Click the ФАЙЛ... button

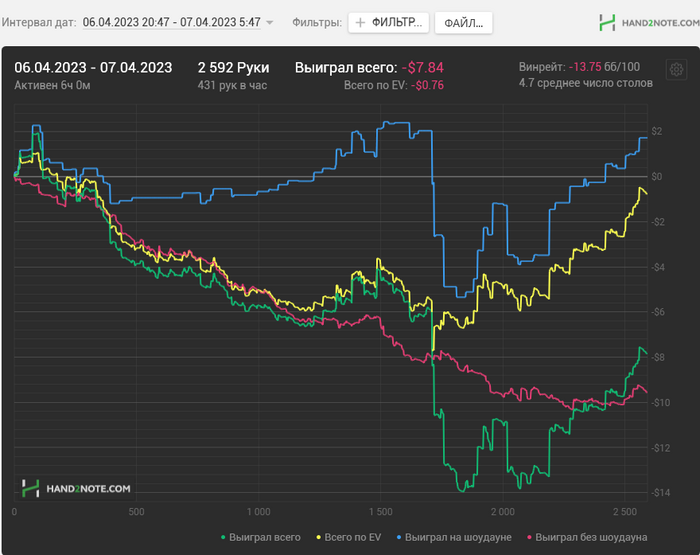click(463, 23)
